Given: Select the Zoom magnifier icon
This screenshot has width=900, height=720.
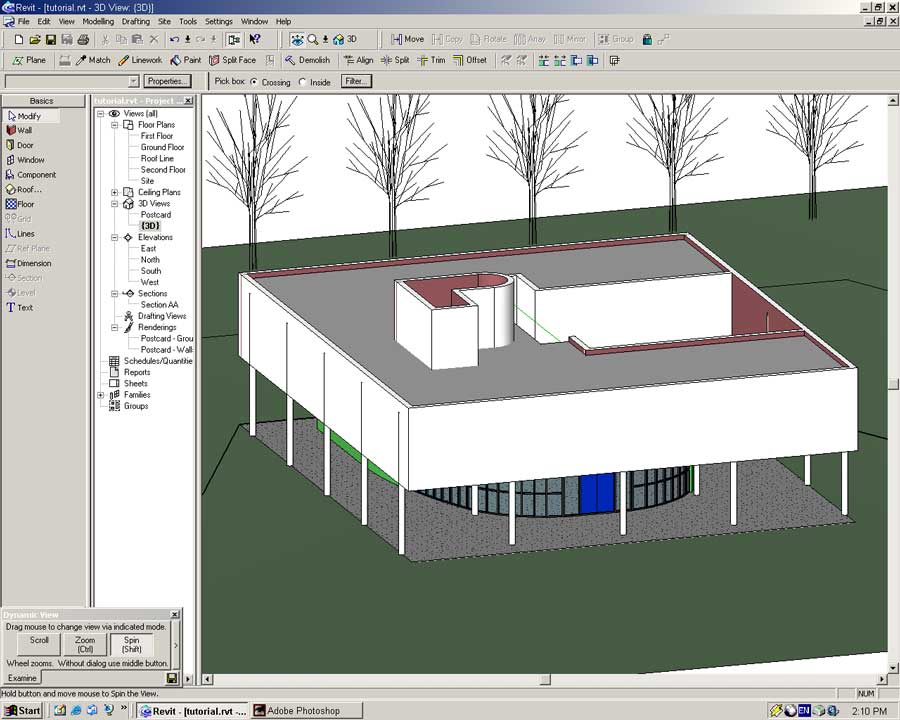Looking at the screenshot, I should pos(313,40).
